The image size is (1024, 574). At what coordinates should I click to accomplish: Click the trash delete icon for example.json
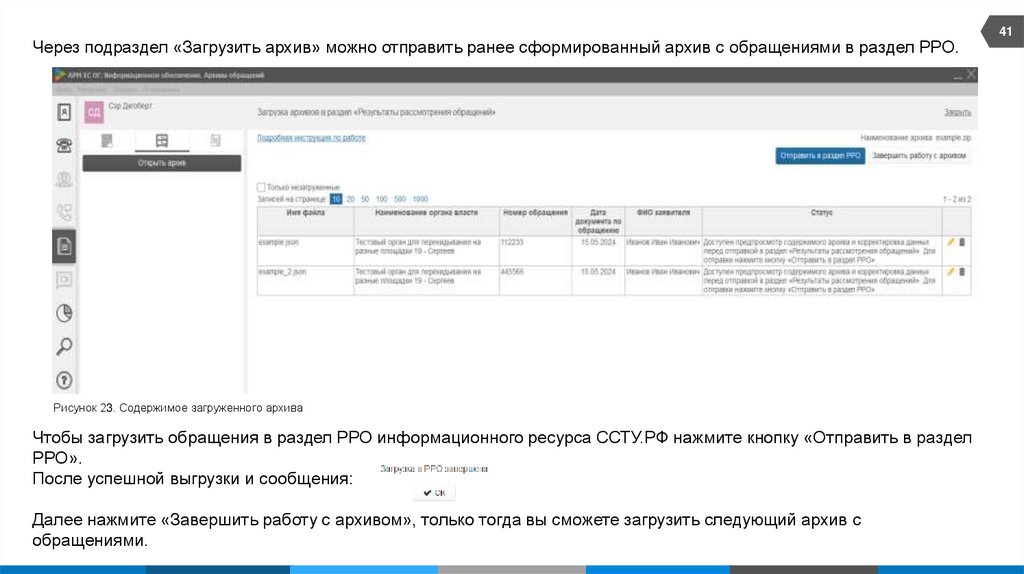coord(962,242)
